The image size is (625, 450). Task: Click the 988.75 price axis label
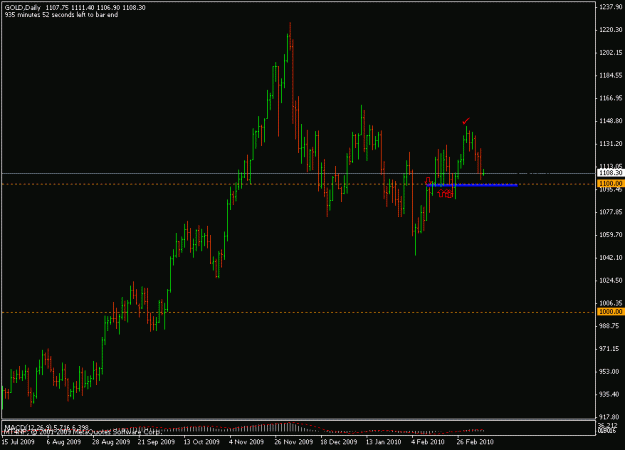pyautogui.click(x=611, y=326)
